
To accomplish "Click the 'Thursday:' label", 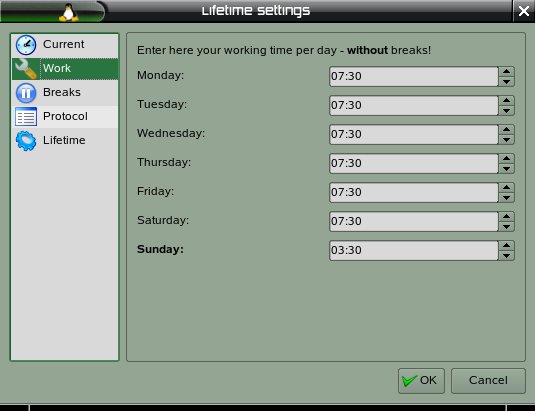I will (164, 162).
